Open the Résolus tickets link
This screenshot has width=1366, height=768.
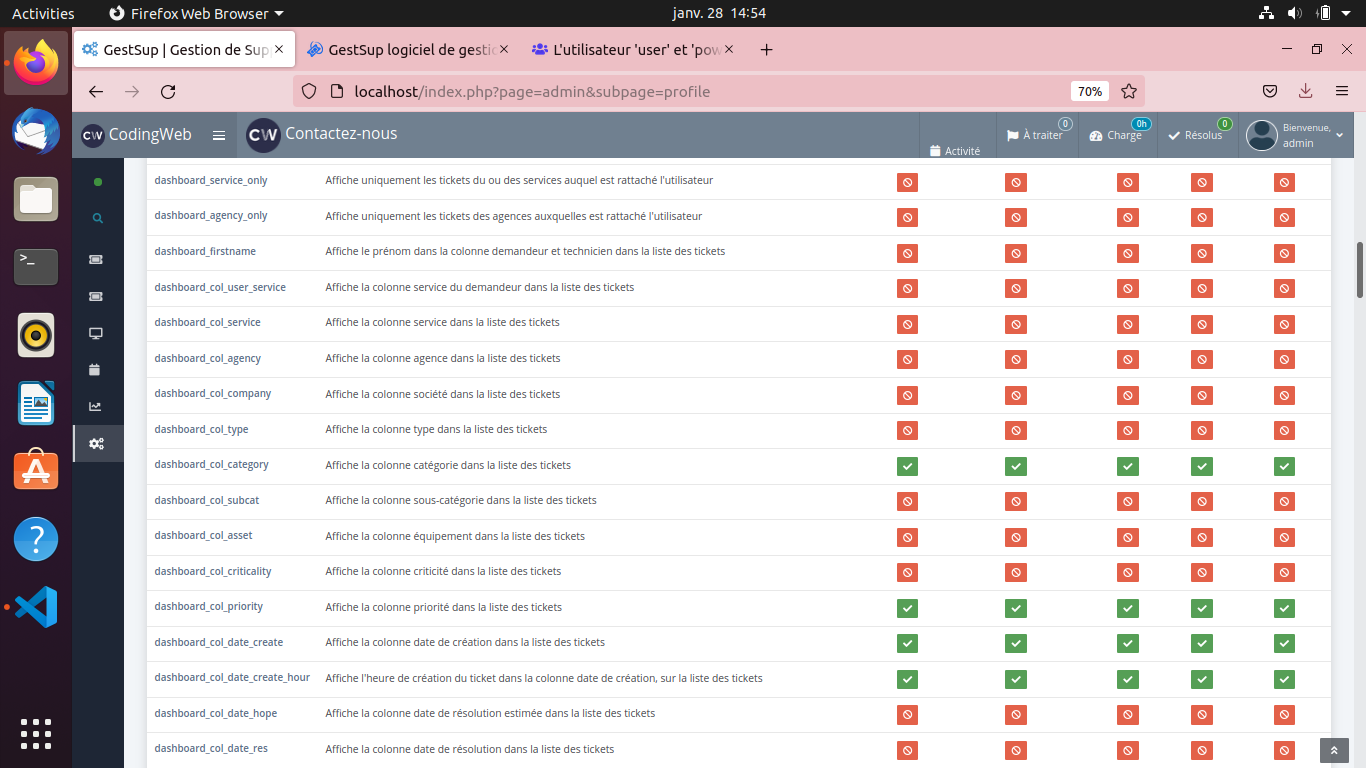(1195, 135)
